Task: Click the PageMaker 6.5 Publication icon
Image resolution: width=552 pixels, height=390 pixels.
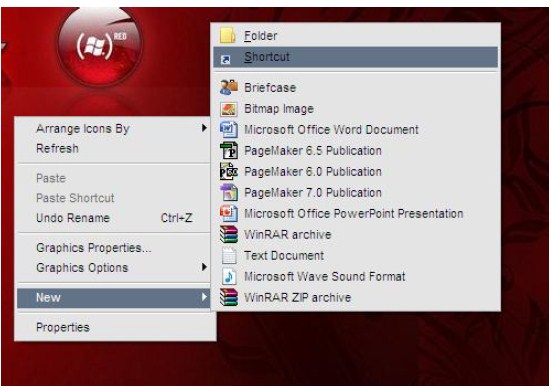Action: tap(229, 151)
